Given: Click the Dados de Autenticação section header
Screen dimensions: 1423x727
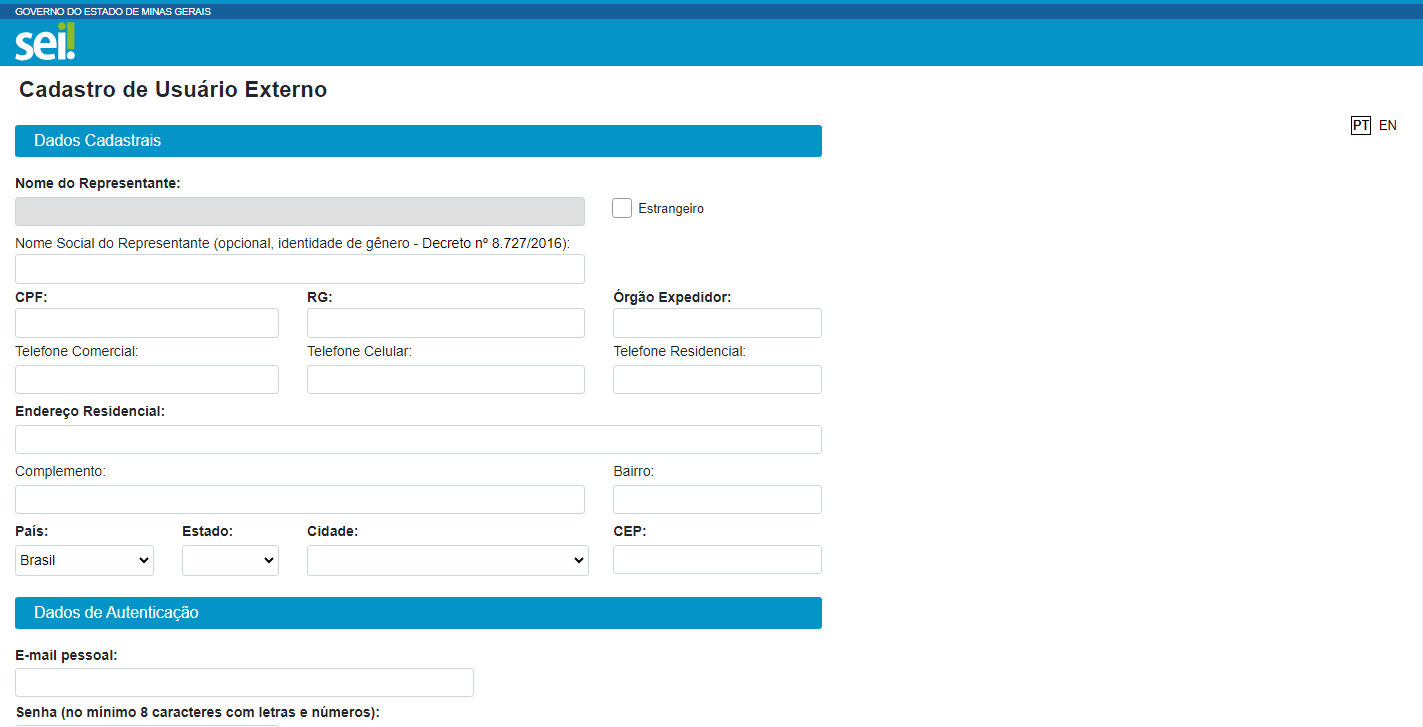Looking at the screenshot, I should pyautogui.click(x=418, y=612).
